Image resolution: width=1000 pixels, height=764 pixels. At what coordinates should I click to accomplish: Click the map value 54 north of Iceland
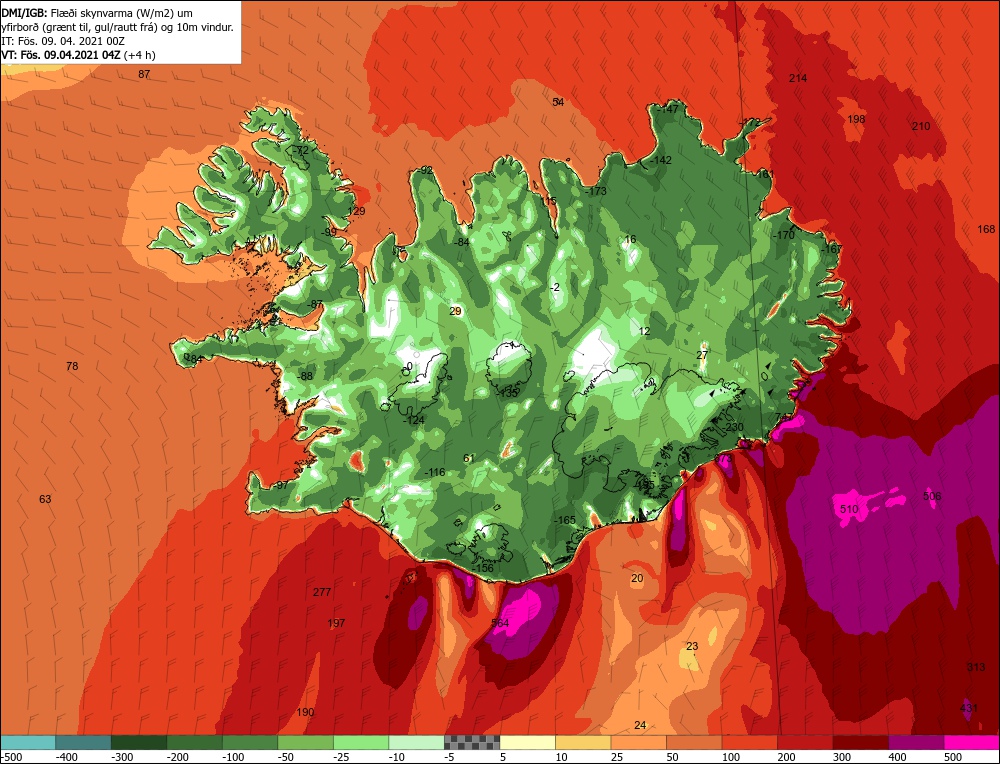pyautogui.click(x=558, y=102)
